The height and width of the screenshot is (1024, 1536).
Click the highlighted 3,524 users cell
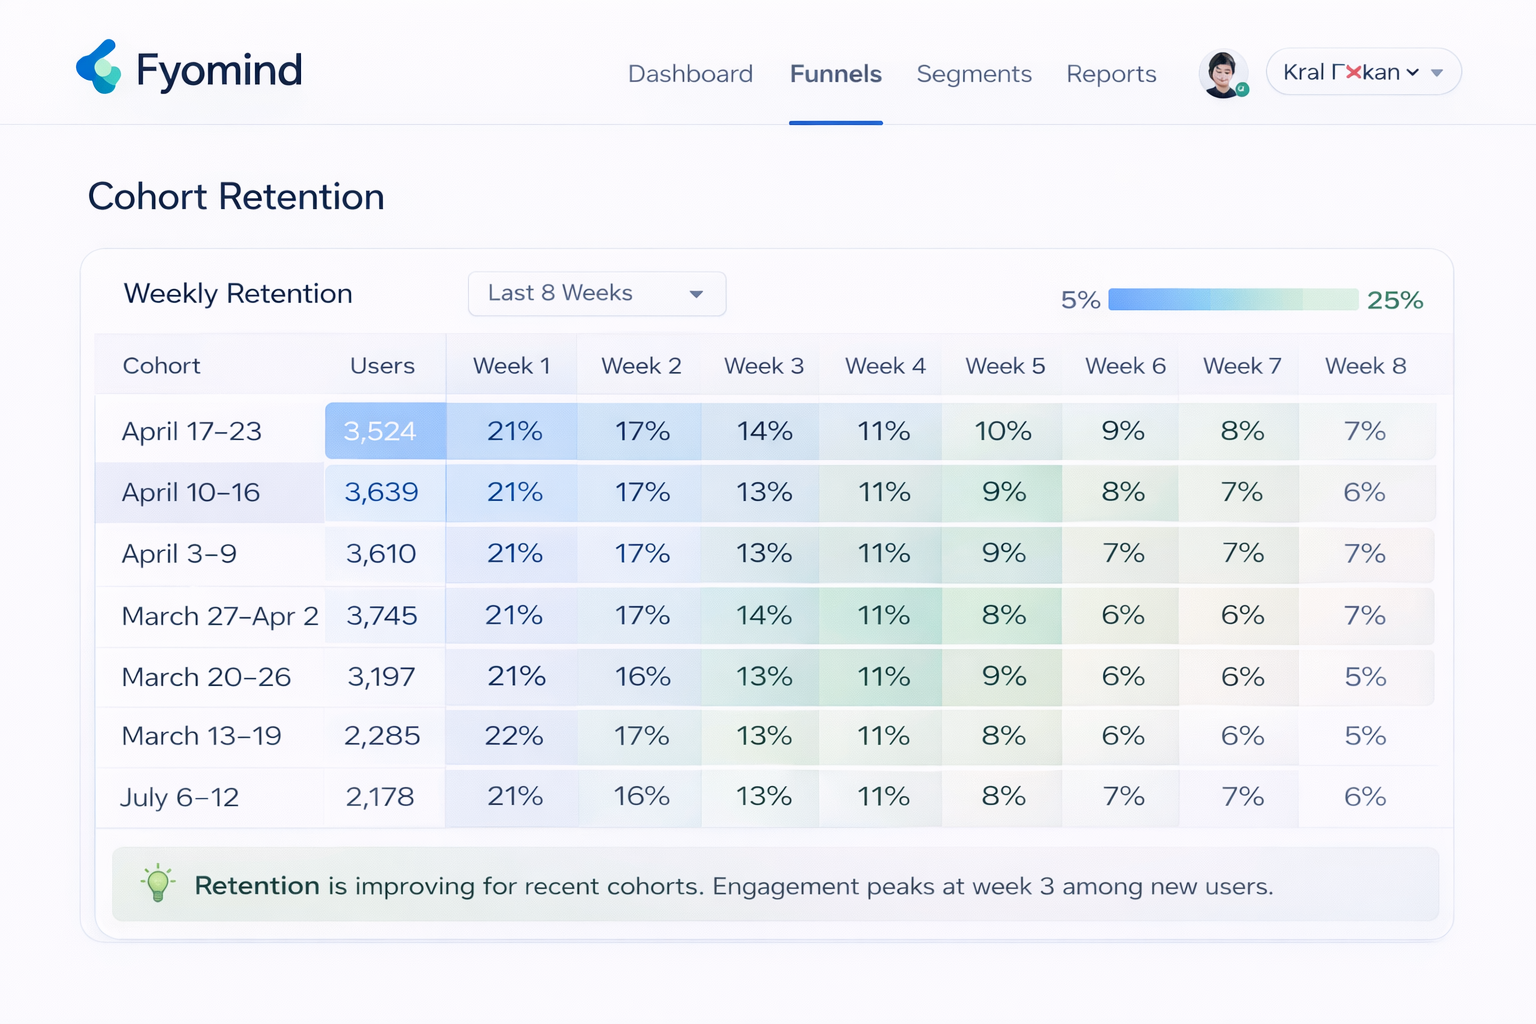(380, 431)
